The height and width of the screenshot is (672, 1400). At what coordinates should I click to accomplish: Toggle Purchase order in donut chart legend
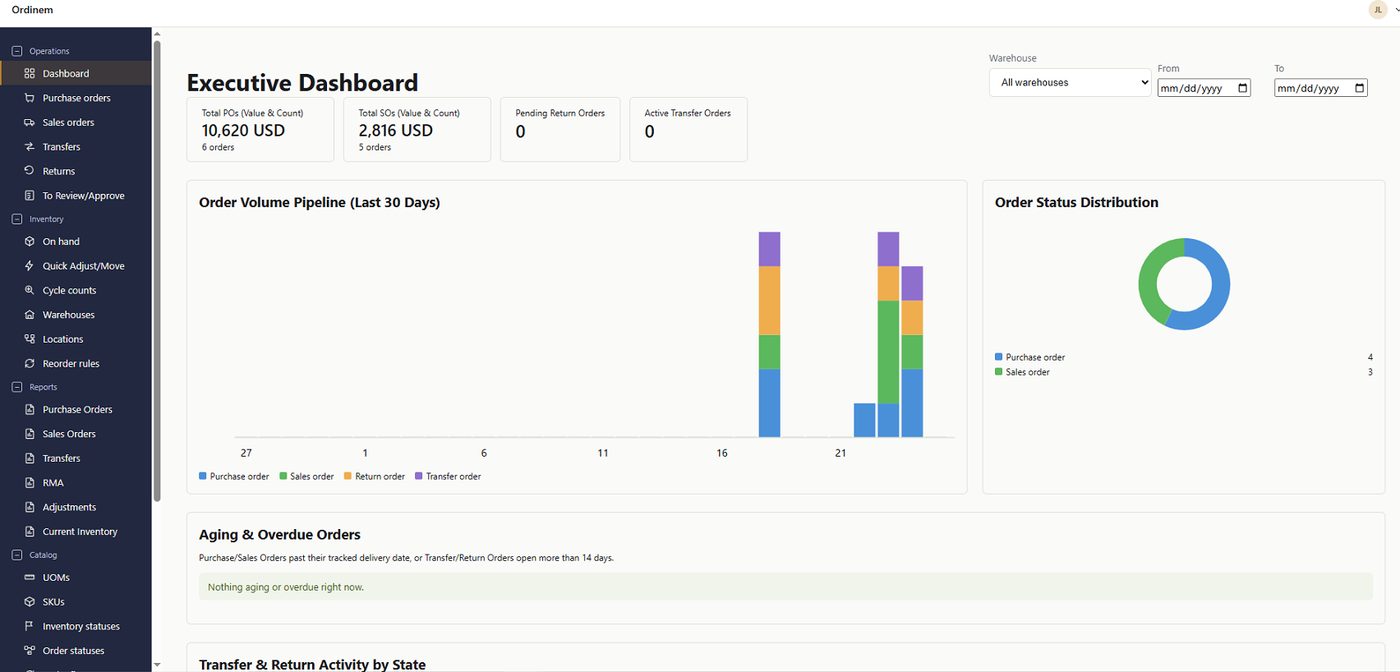(x=1030, y=357)
